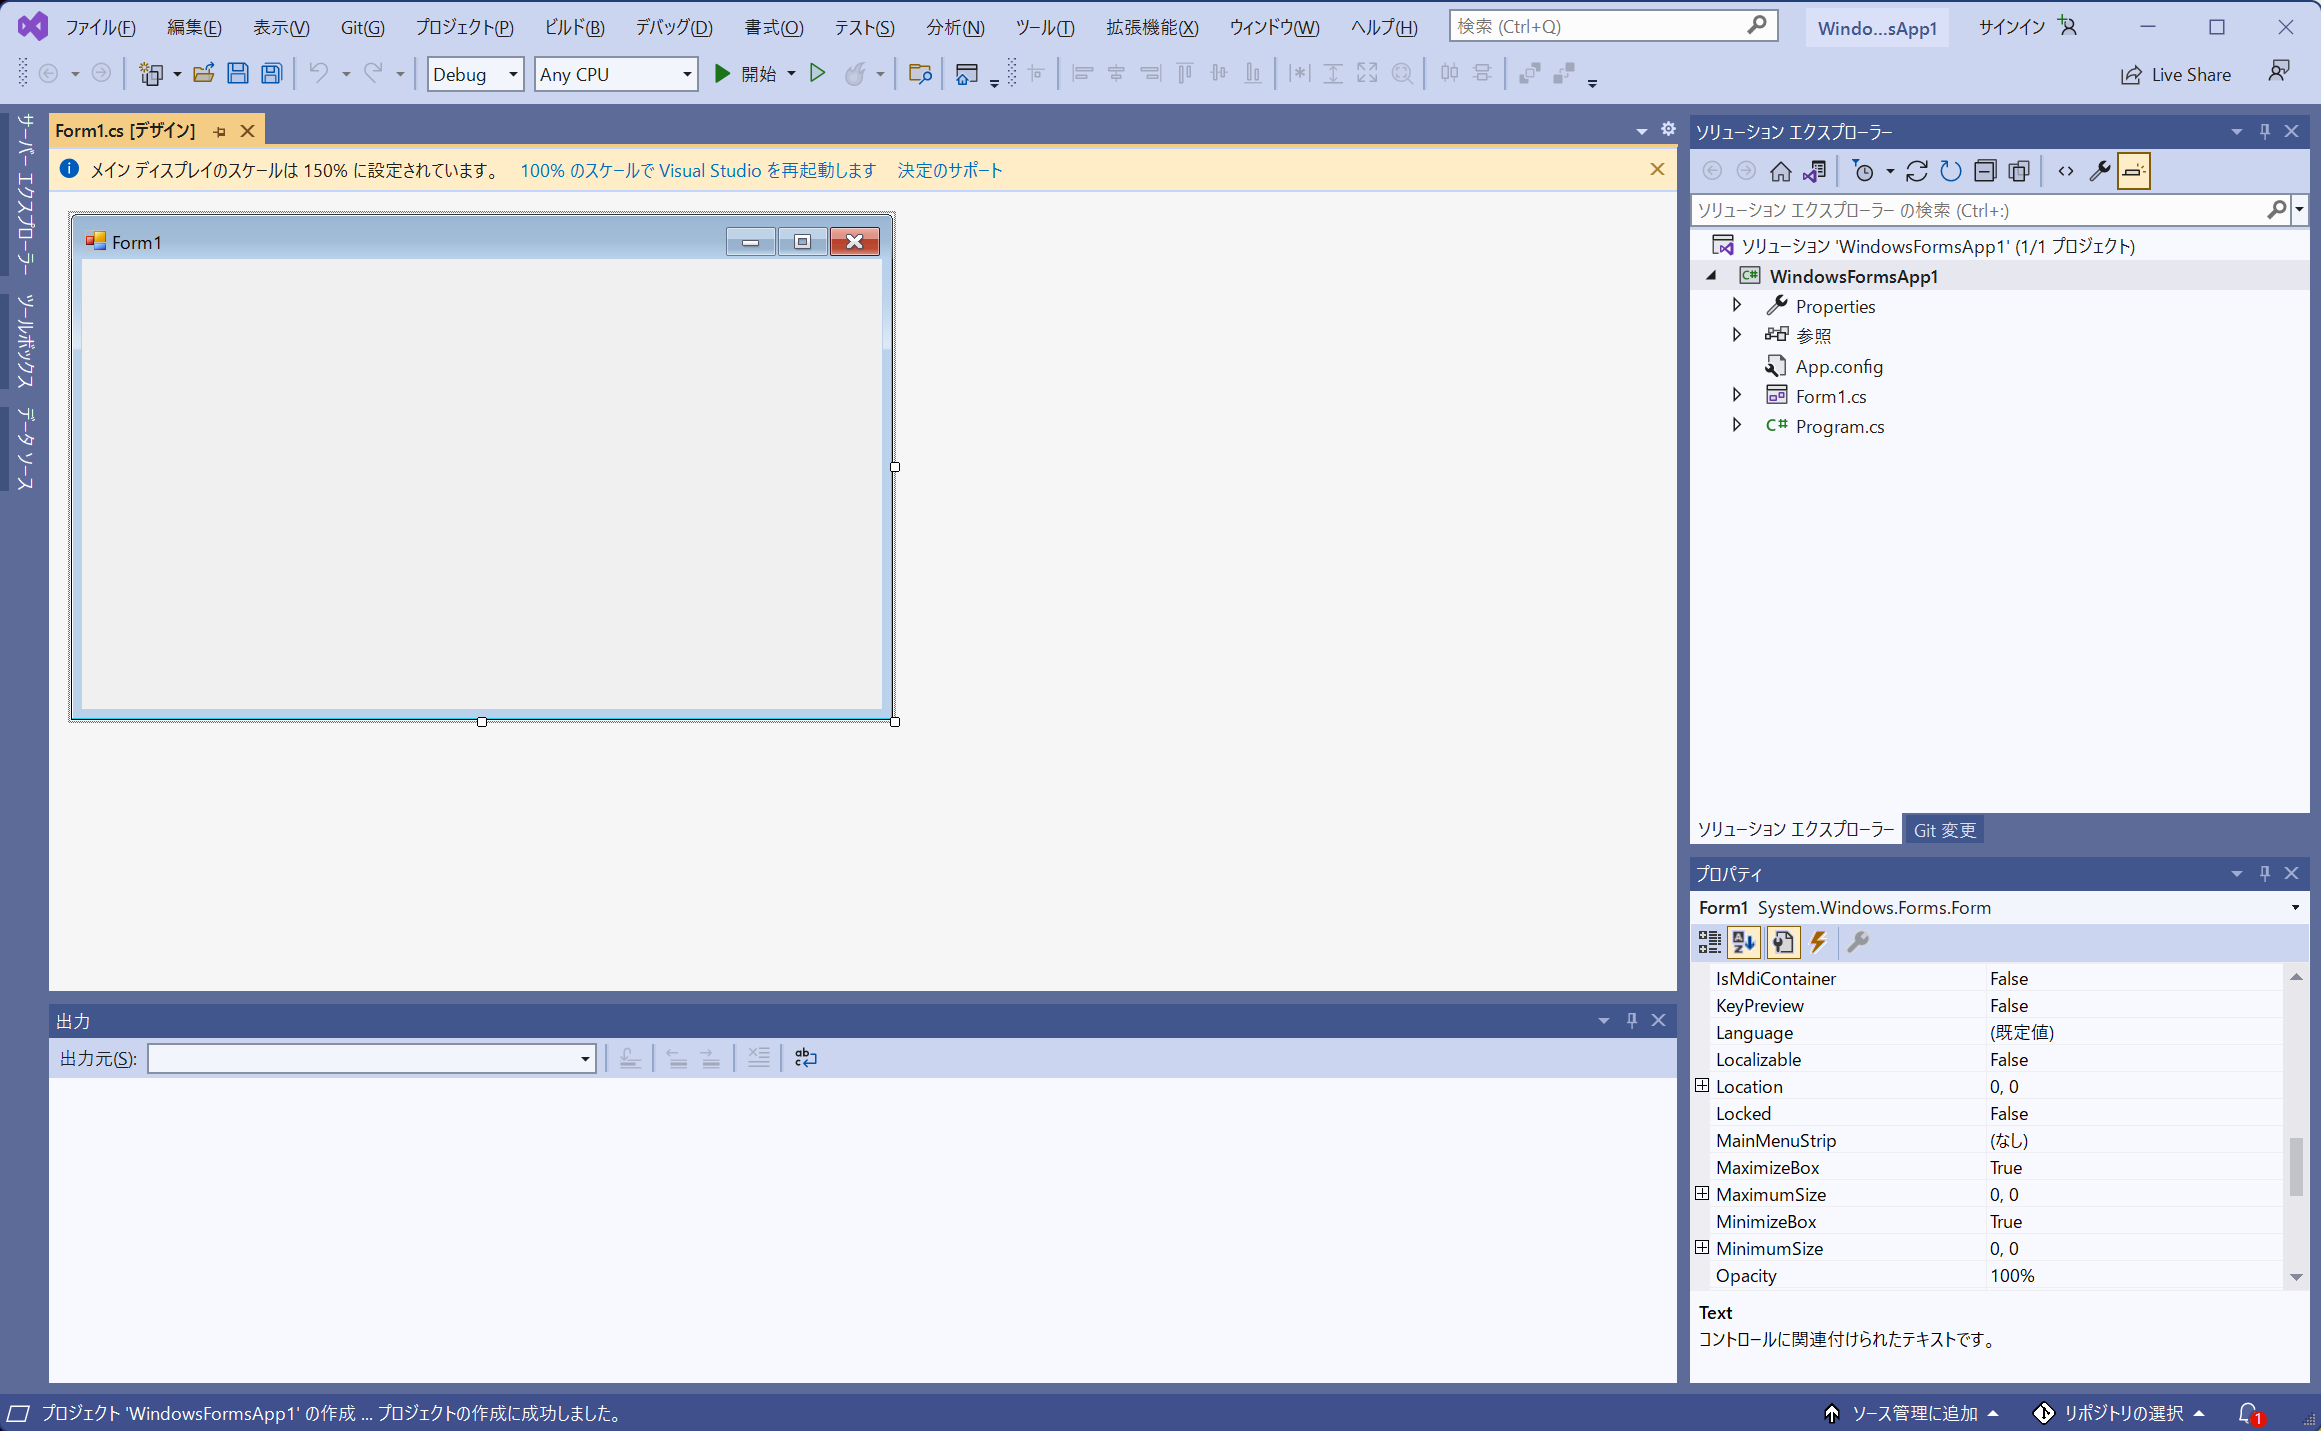The image size is (2321, 1431).
Task: Toggle Categorized view in Properties panel
Action: point(1710,942)
